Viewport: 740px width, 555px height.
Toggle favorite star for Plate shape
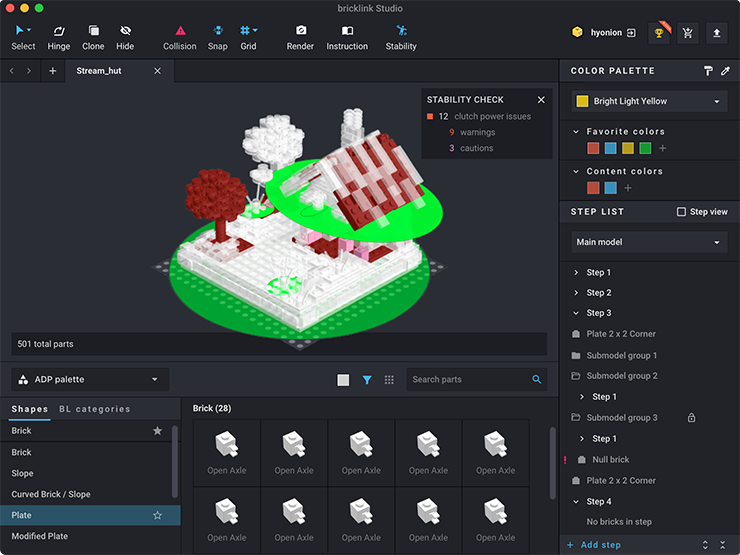click(x=157, y=515)
